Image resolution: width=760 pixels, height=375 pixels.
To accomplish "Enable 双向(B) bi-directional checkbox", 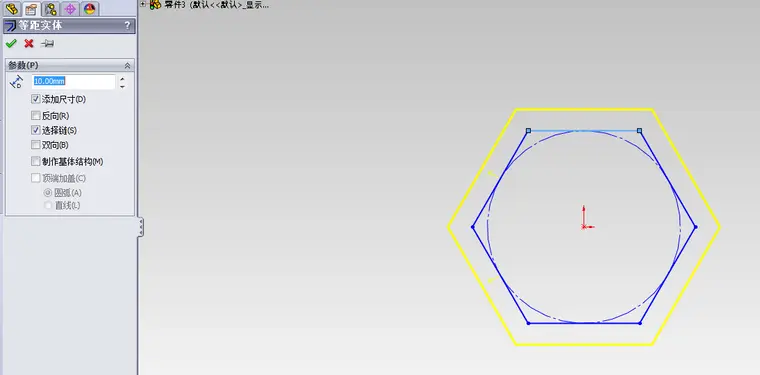I will pos(35,144).
